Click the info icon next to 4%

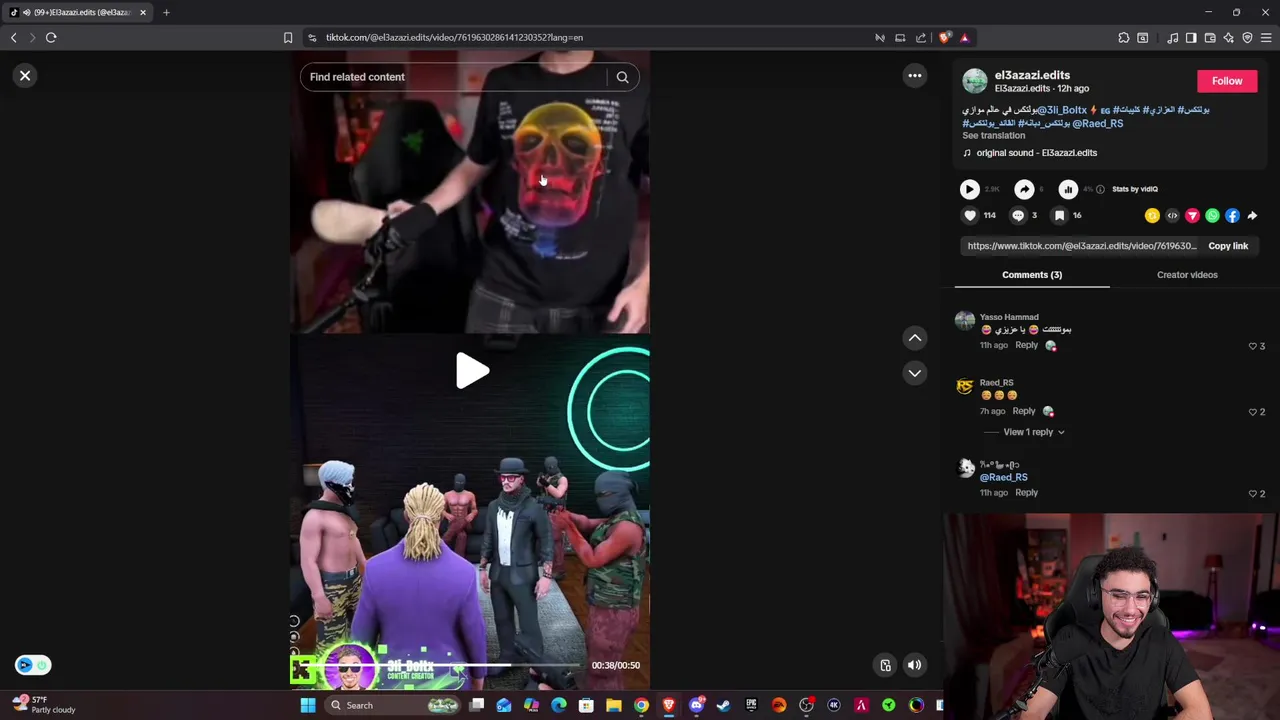click(x=1100, y=189)
